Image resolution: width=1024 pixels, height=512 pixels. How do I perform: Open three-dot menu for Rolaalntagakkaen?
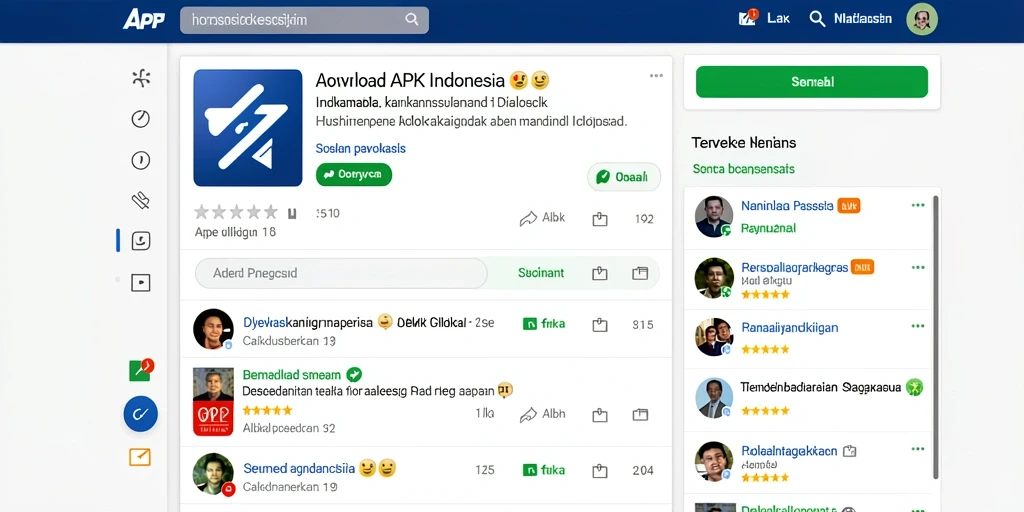click(x=918, y=449)
